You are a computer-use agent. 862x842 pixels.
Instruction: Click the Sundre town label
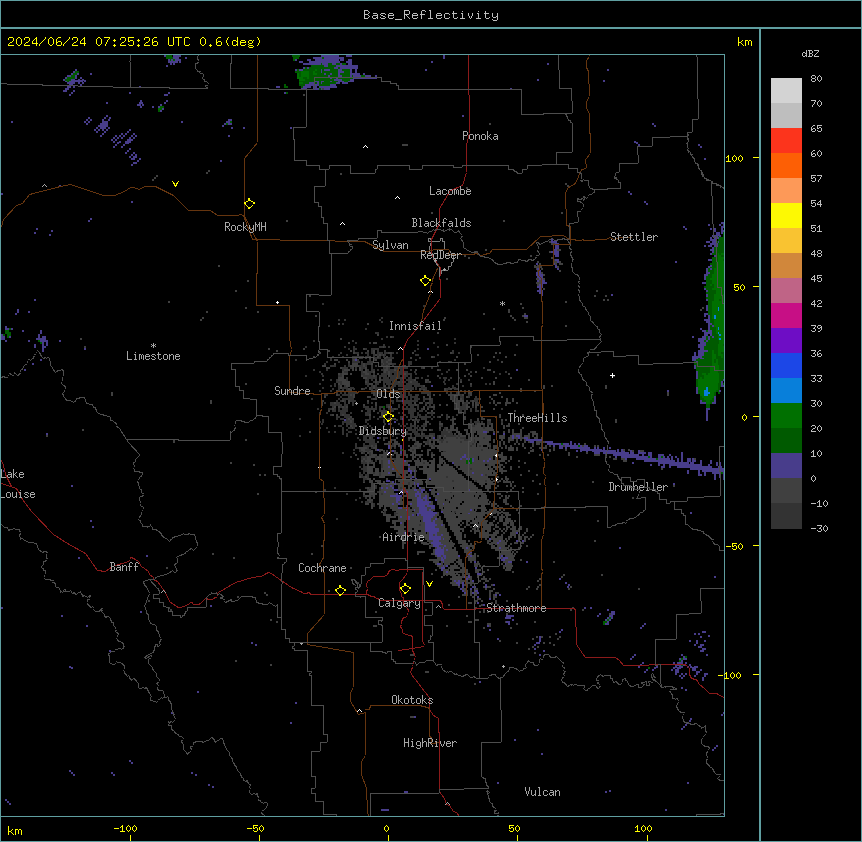(x=292, y=391)
